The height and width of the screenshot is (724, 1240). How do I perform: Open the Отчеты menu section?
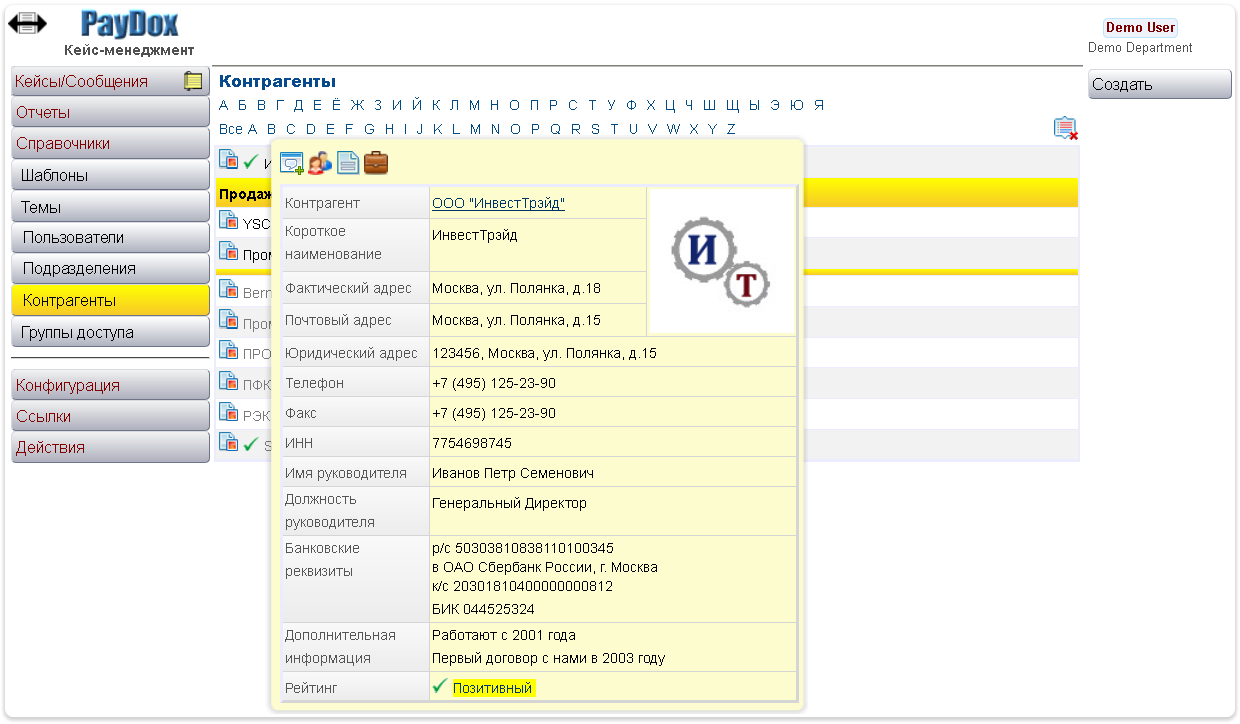(110, 113)
